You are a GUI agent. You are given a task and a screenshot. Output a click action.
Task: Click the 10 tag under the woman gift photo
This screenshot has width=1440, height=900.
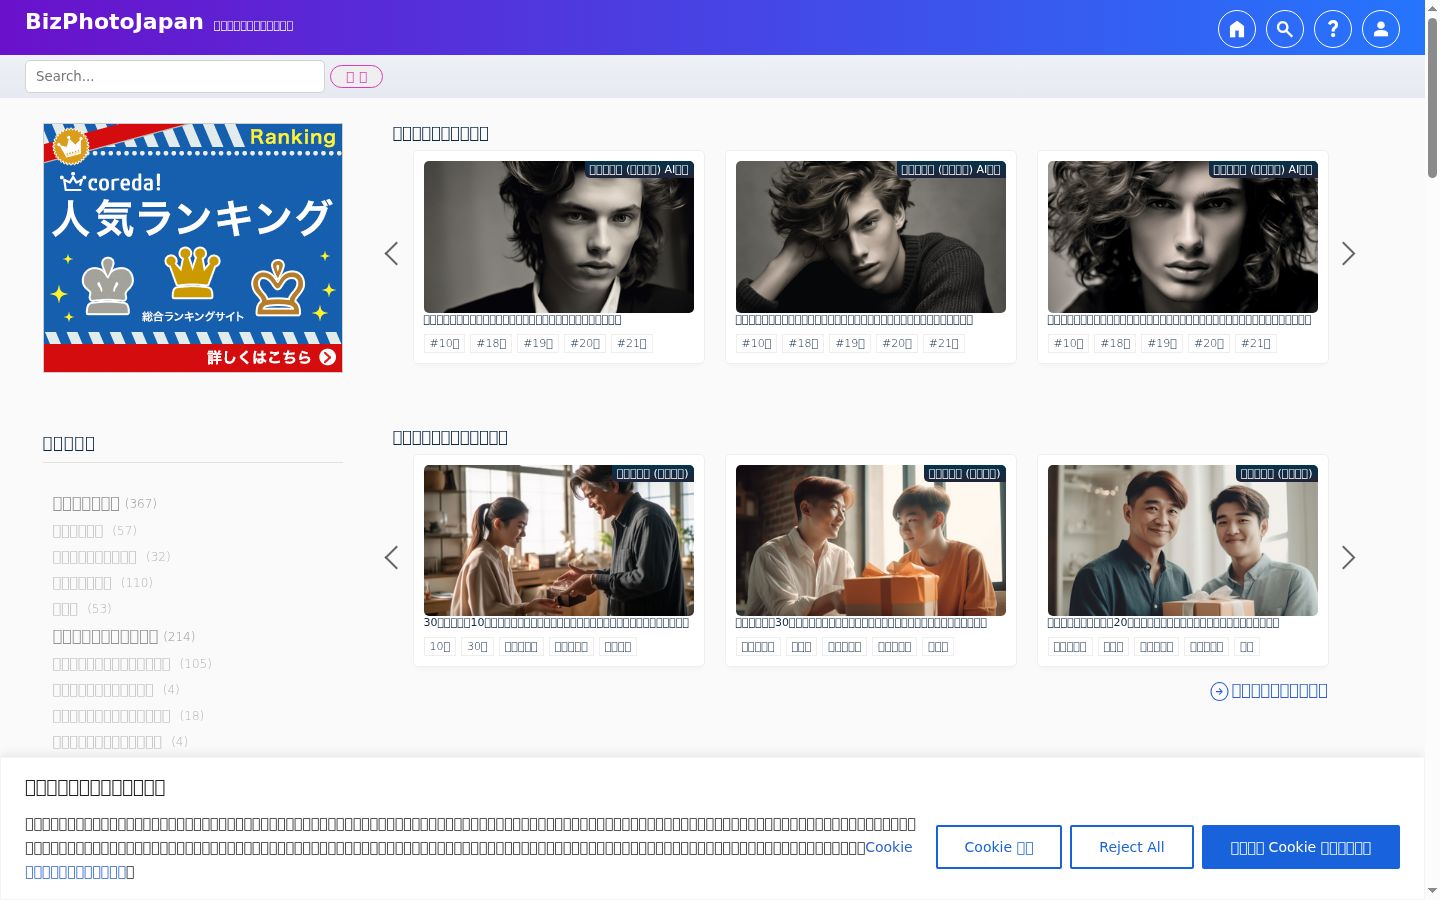(x=440, y=647)
